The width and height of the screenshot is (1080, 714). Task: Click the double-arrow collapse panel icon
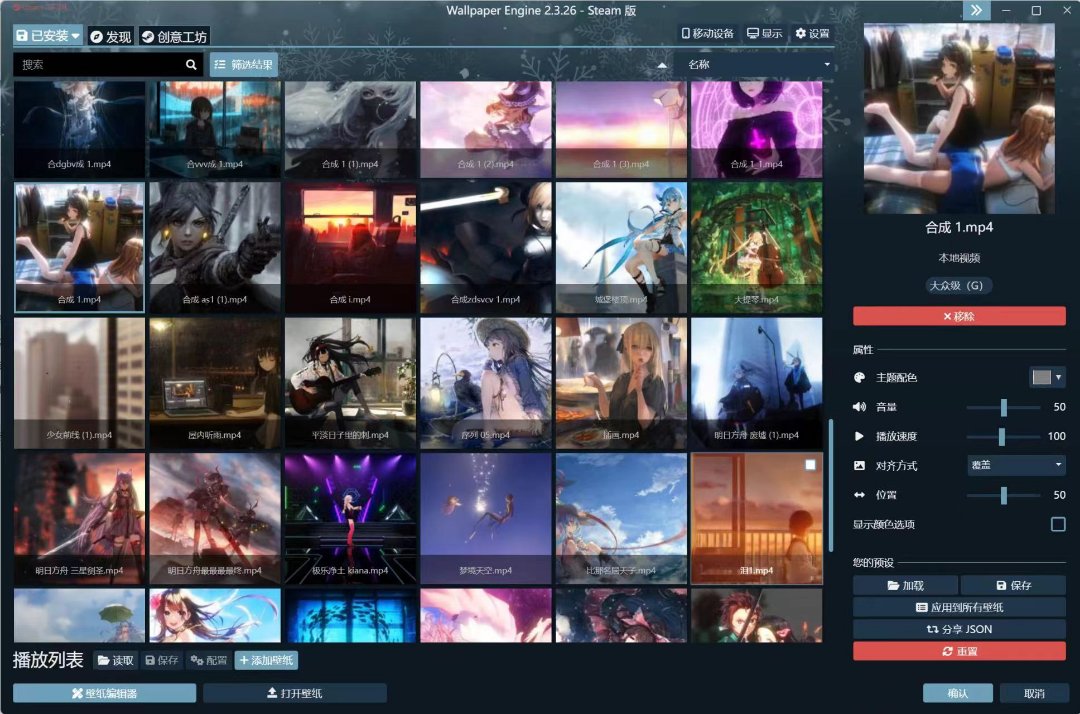click(976, 10)
